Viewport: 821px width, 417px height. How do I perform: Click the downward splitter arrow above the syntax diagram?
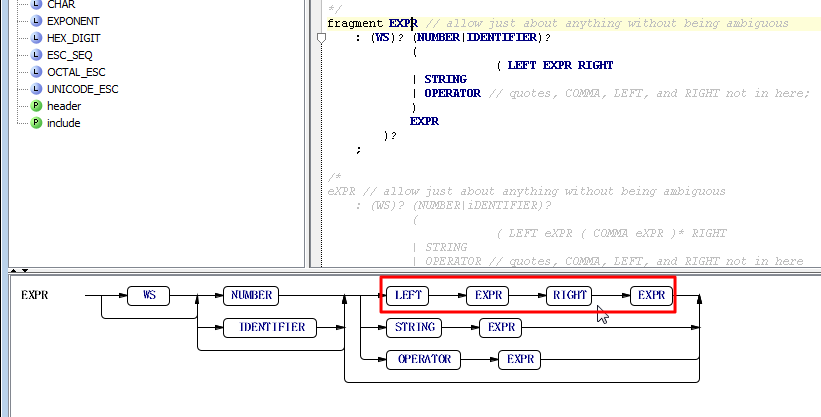[24, 271]
